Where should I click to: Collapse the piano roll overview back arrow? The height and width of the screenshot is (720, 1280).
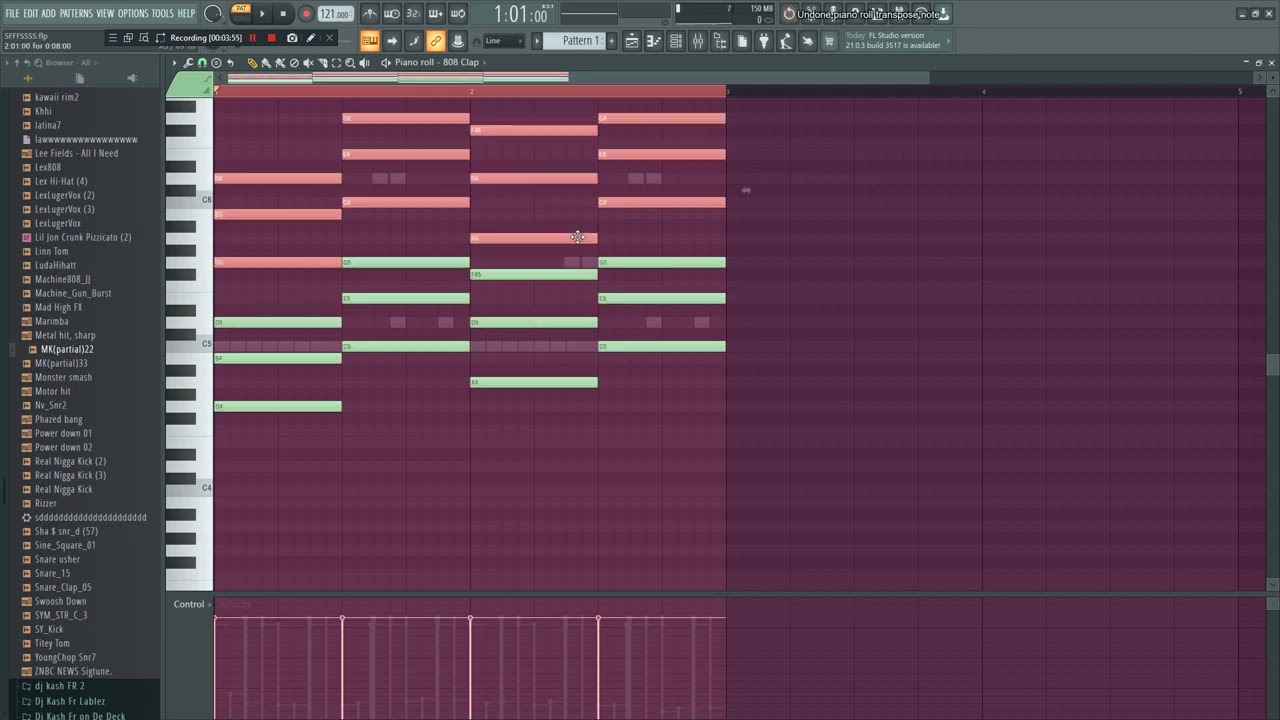coord(220,78)
